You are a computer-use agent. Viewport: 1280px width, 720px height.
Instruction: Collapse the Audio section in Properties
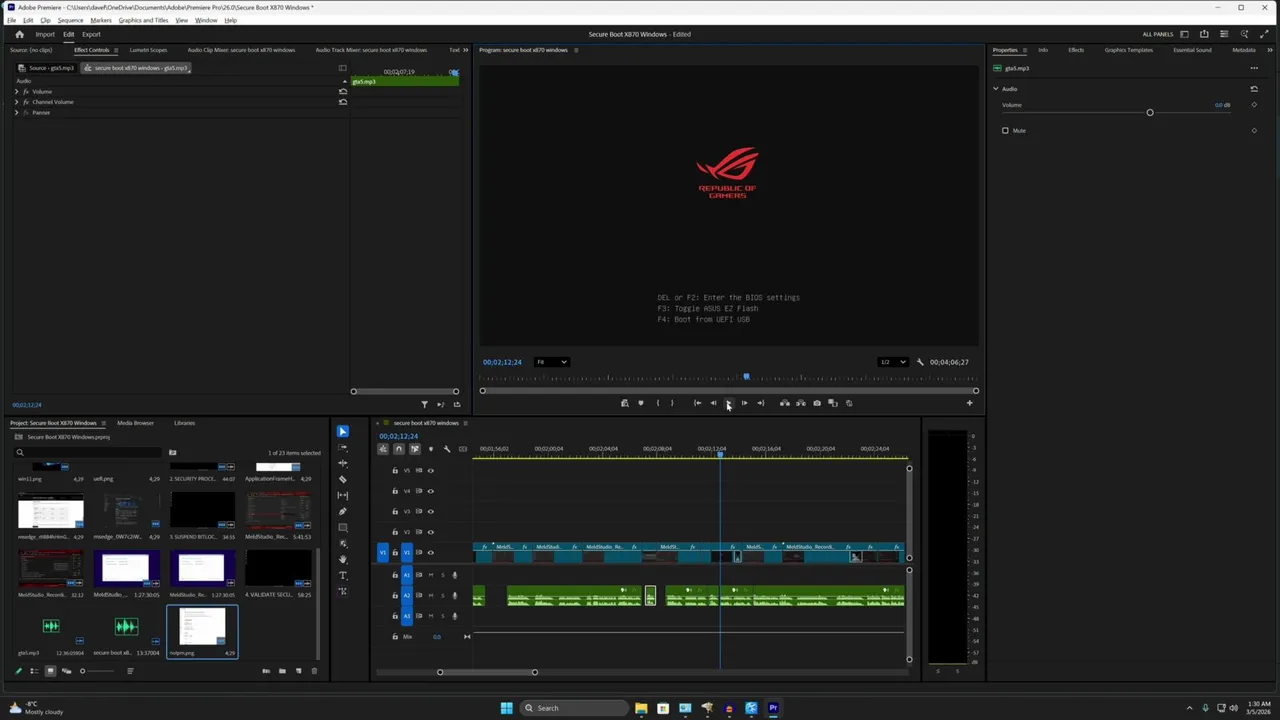[x=996, y=89]
